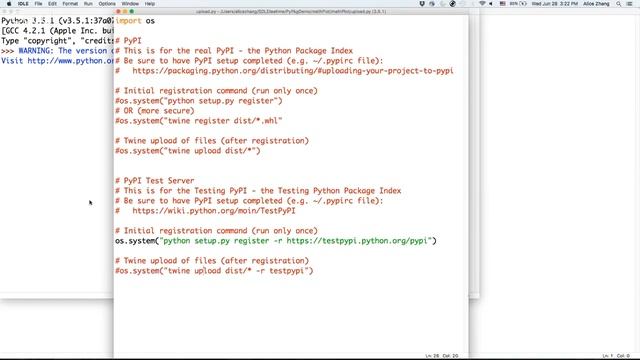Image resolution: width=640 pixels, height=360 pixels.
Task: Click the battery status indicator
Action: click(518, 4)
